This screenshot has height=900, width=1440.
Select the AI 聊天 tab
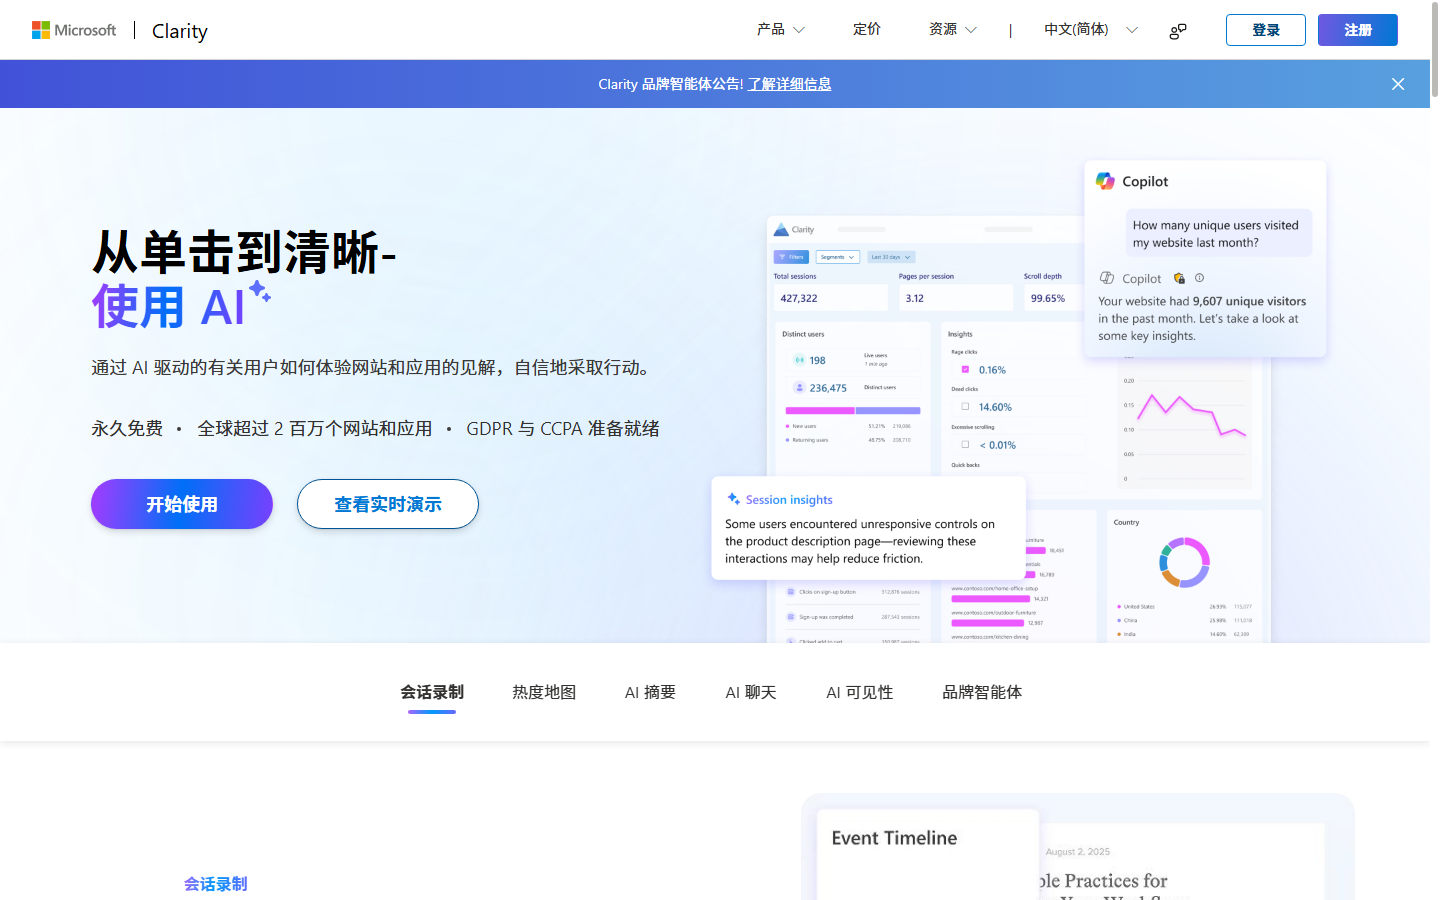pos(751,692)
